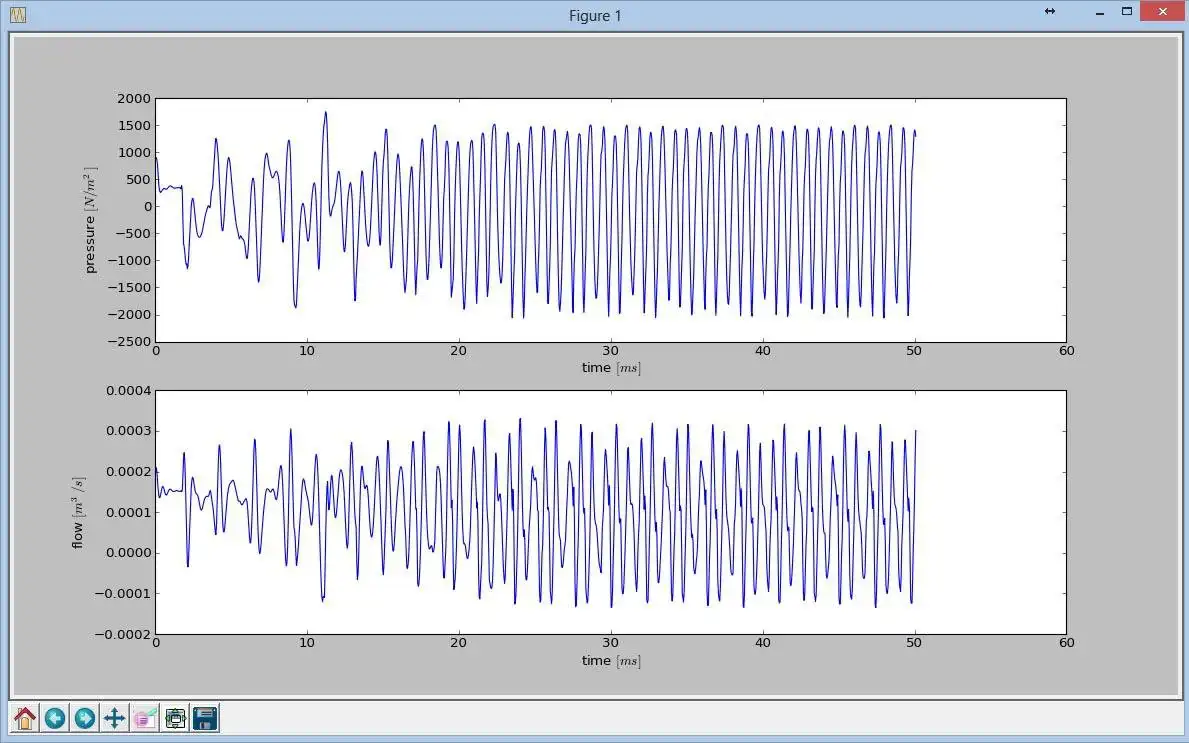Click the 1500 tick on the pressure axis
The width and height of the screenshot is (1189, 743).
[133, 125]
